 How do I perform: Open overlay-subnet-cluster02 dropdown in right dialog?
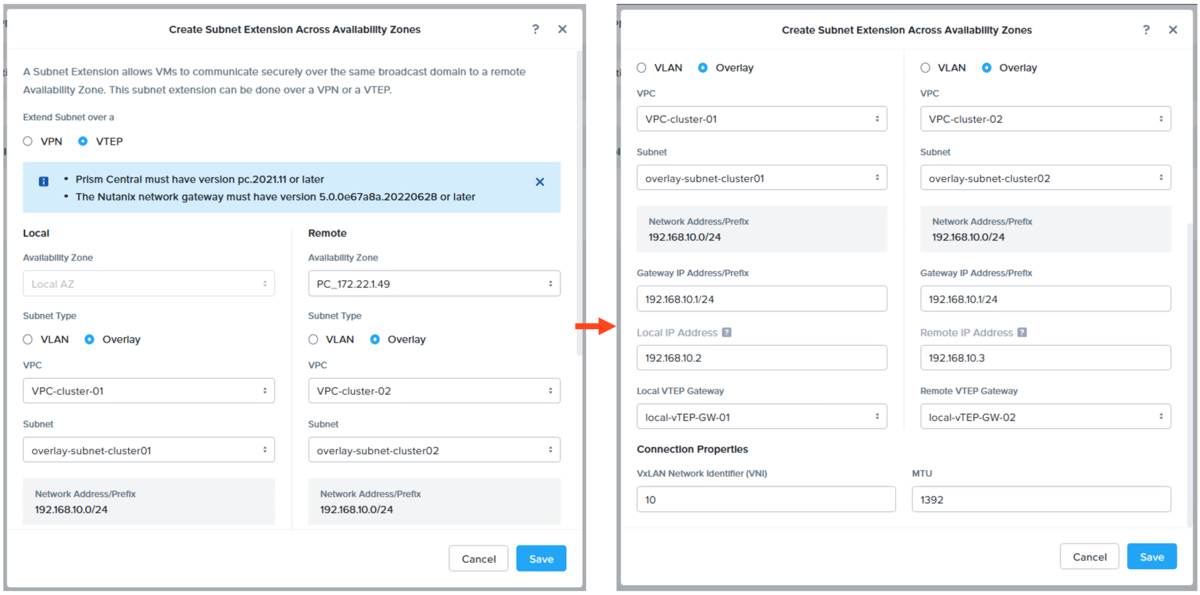tap(1045, 179)
